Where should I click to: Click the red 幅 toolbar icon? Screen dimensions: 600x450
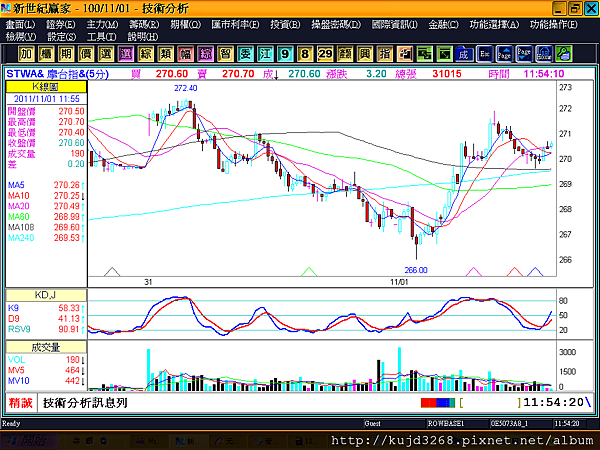[186, 54]
